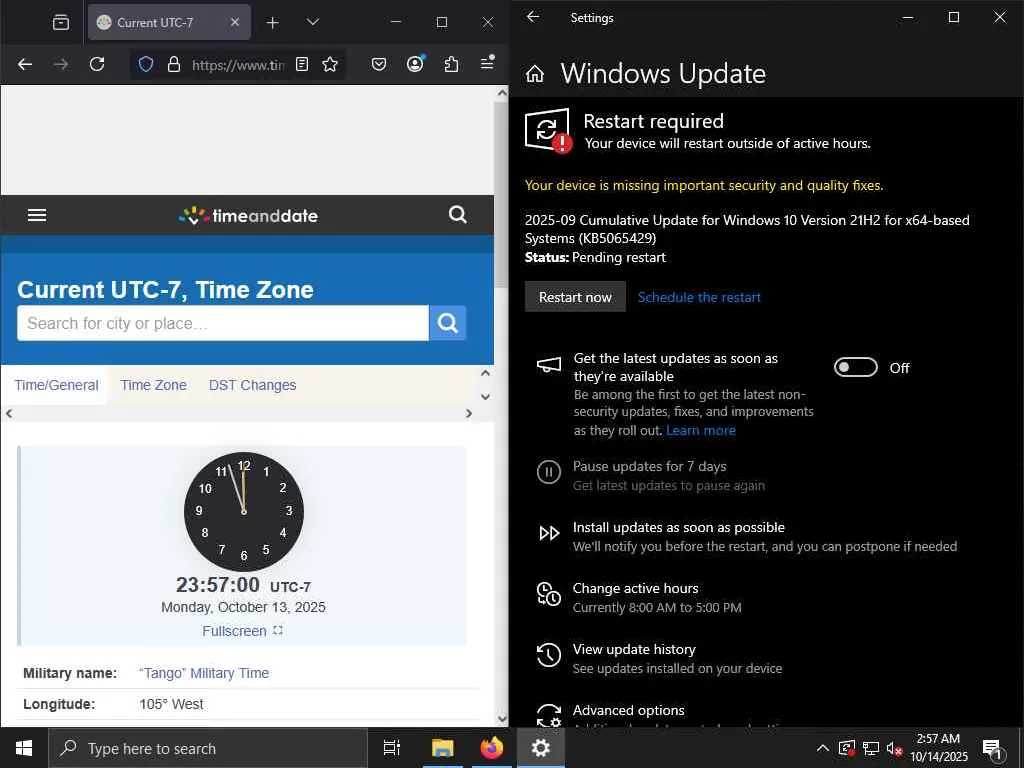
Task: Open the muted volume icon in tray
Action: 894,748
